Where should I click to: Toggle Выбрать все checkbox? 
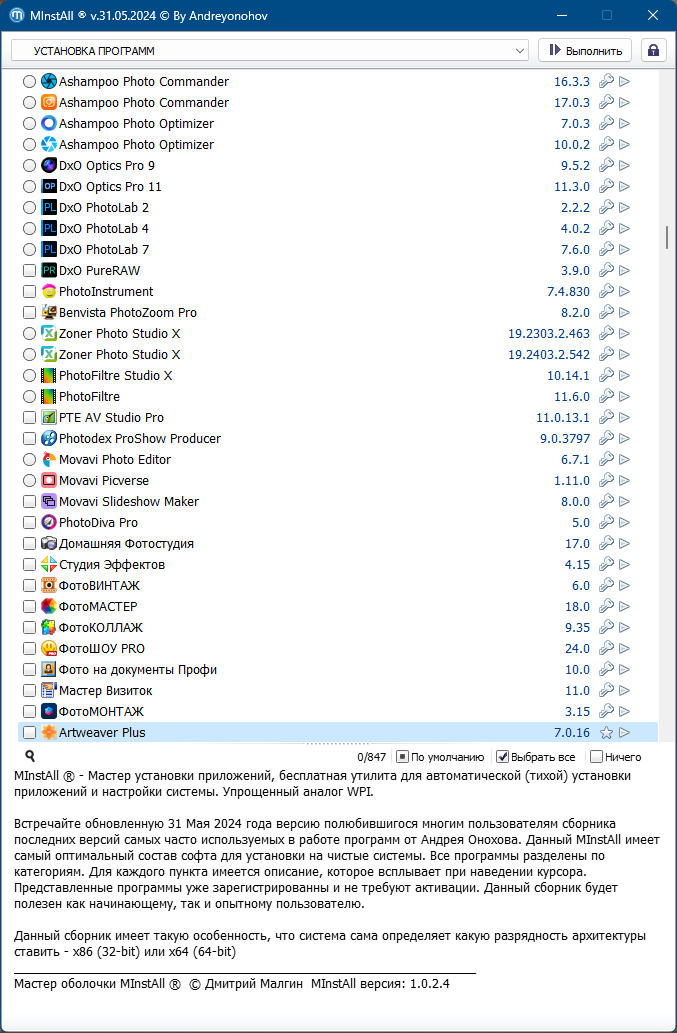(x=502, y=757)
